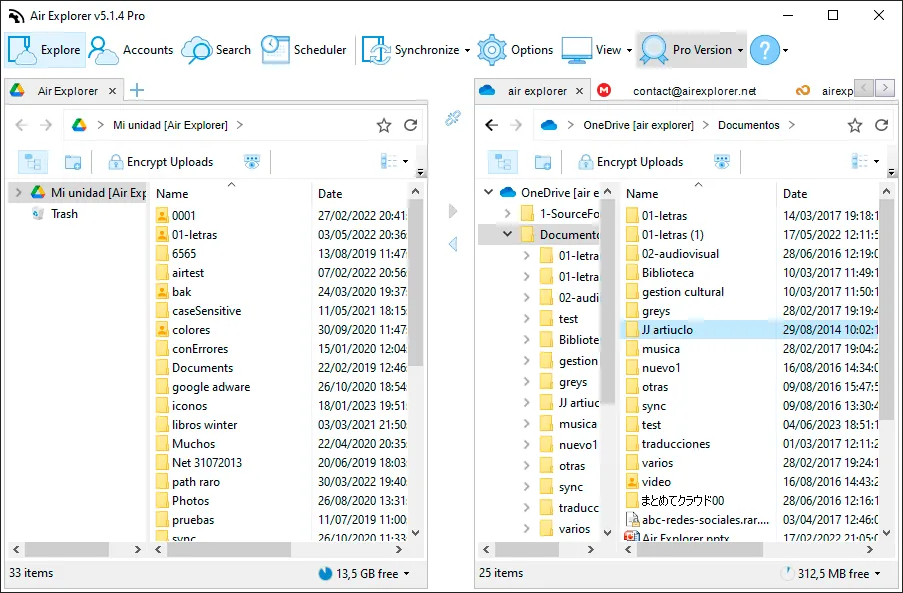Add the Documentos folder to favorites star
The height and width of the screenshot is (593, 903).
[855, 125]
